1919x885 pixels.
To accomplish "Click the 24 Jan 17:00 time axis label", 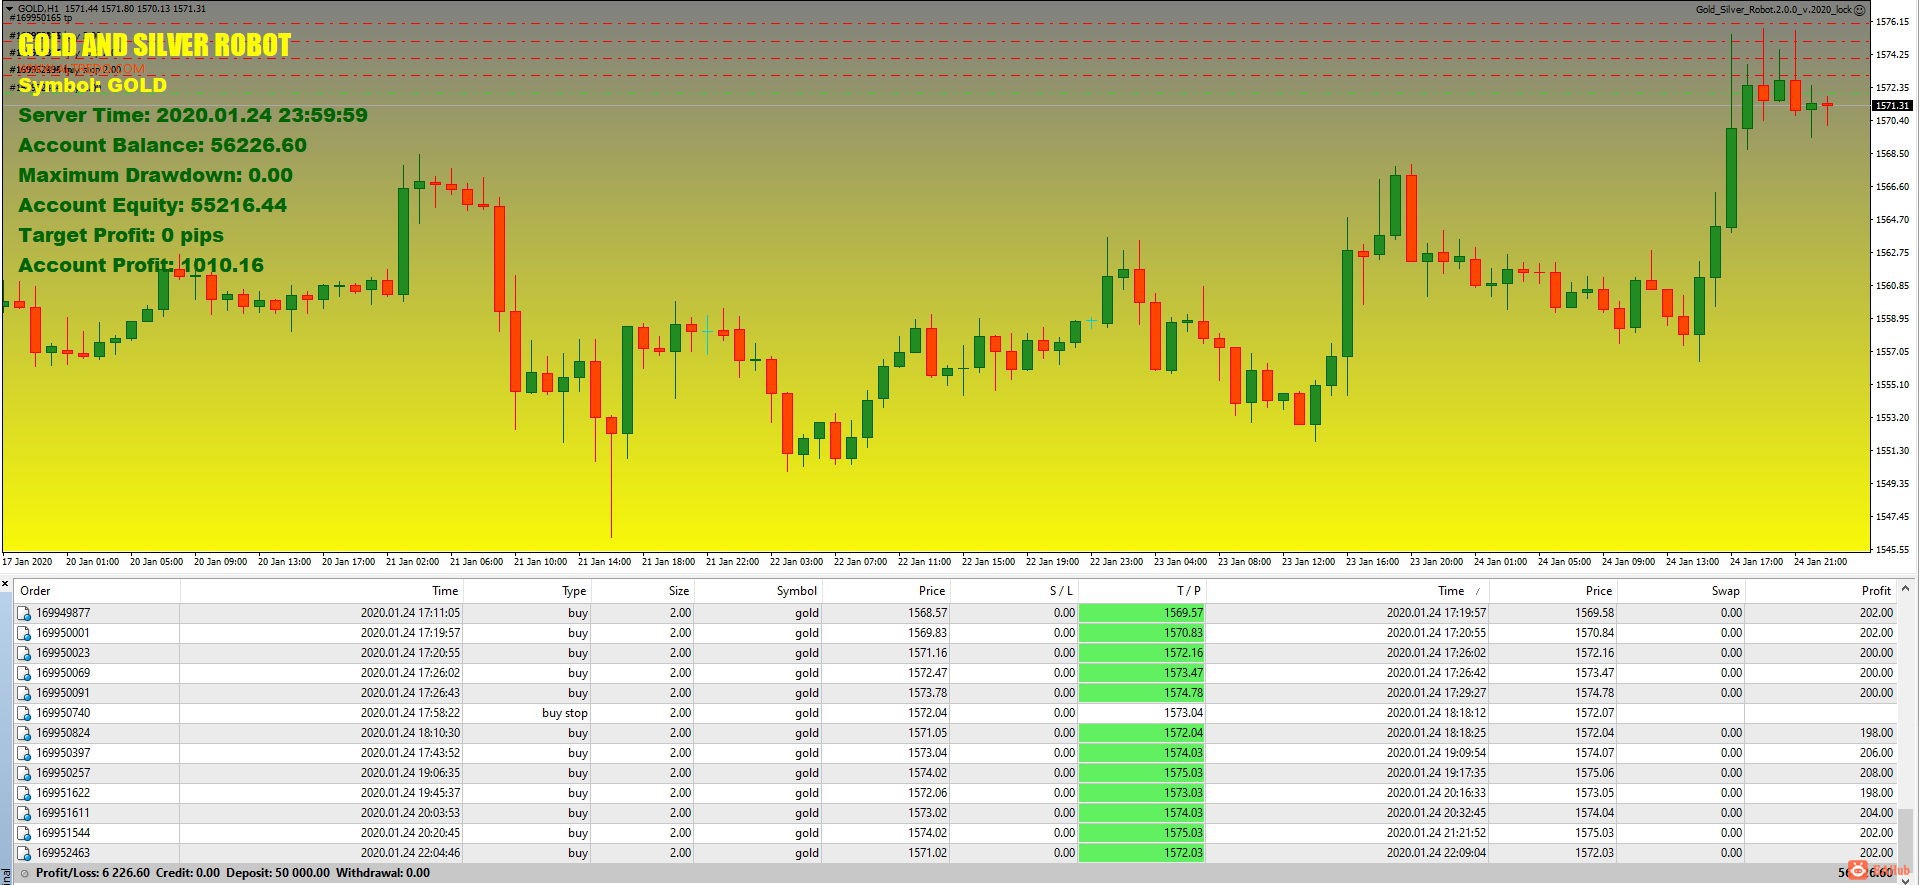I will pyautogui.click(x=1756, y=562).
